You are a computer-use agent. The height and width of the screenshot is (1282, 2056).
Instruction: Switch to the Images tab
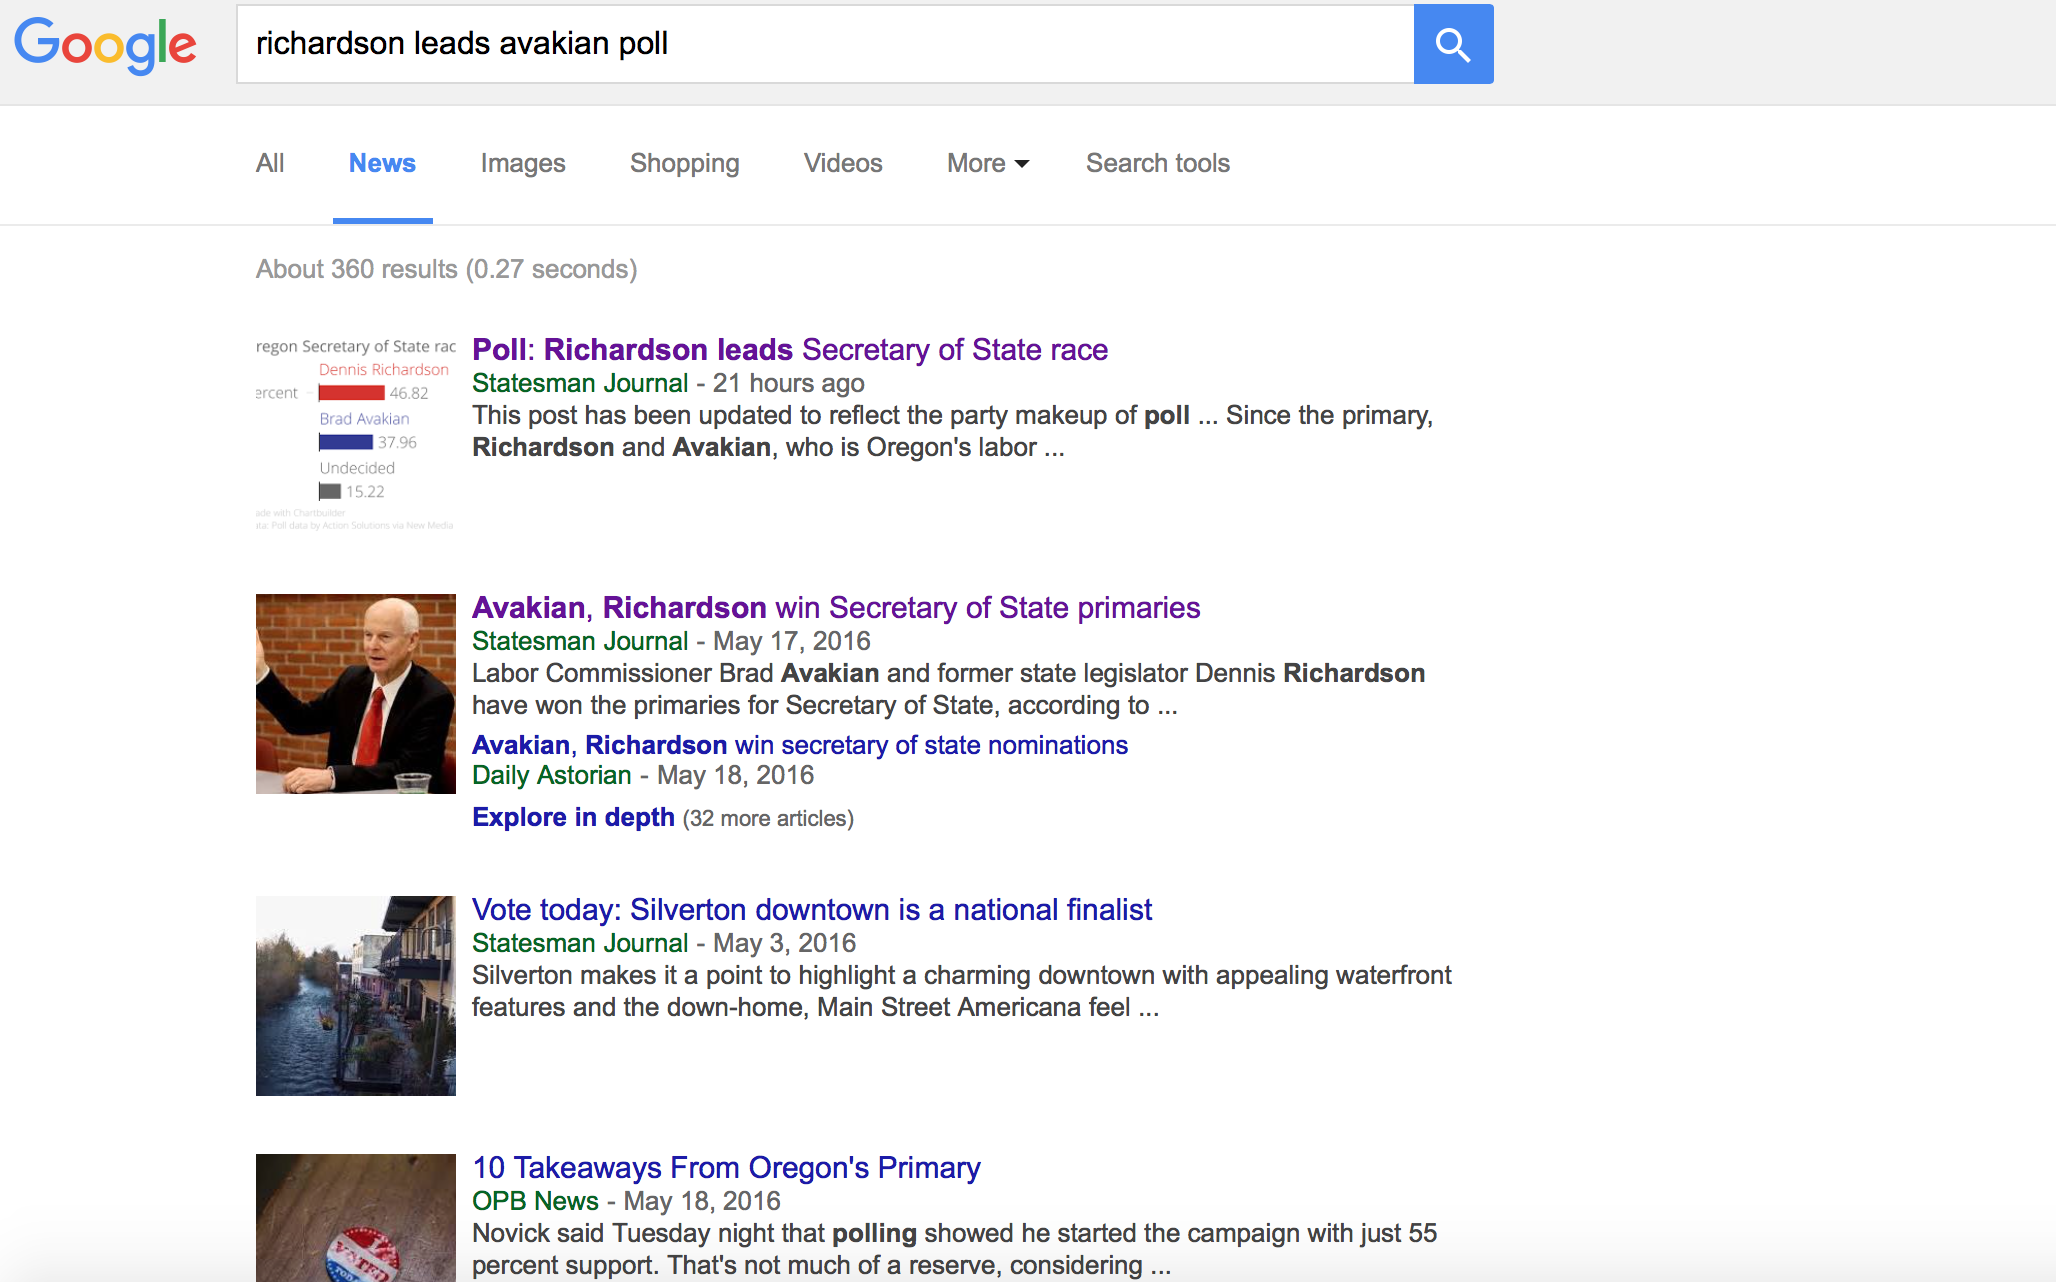[522, 163]
